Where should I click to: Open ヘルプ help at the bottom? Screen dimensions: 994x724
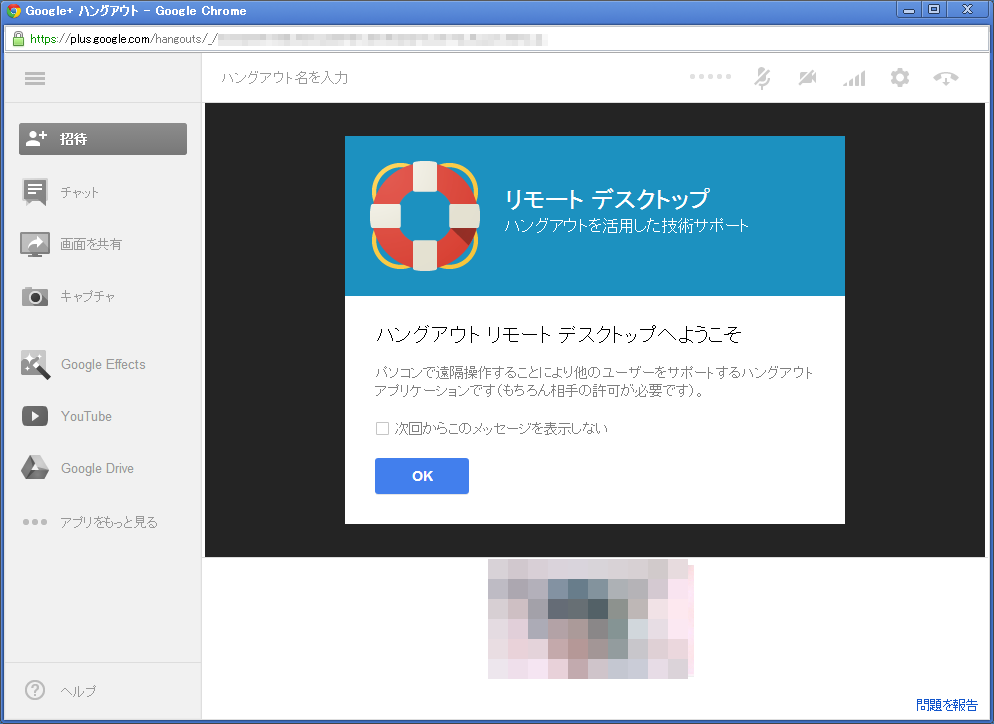pyautogui.click(x=78, y=691)
